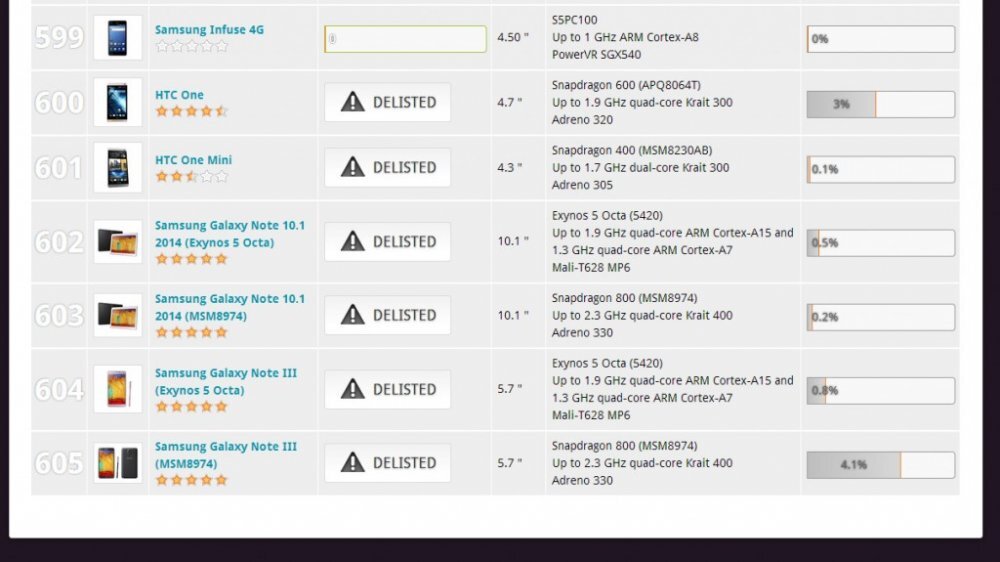Click the HTC One device thumbnail in row 600
Viewport: 1000px width, 562px height.
(117, 102)
